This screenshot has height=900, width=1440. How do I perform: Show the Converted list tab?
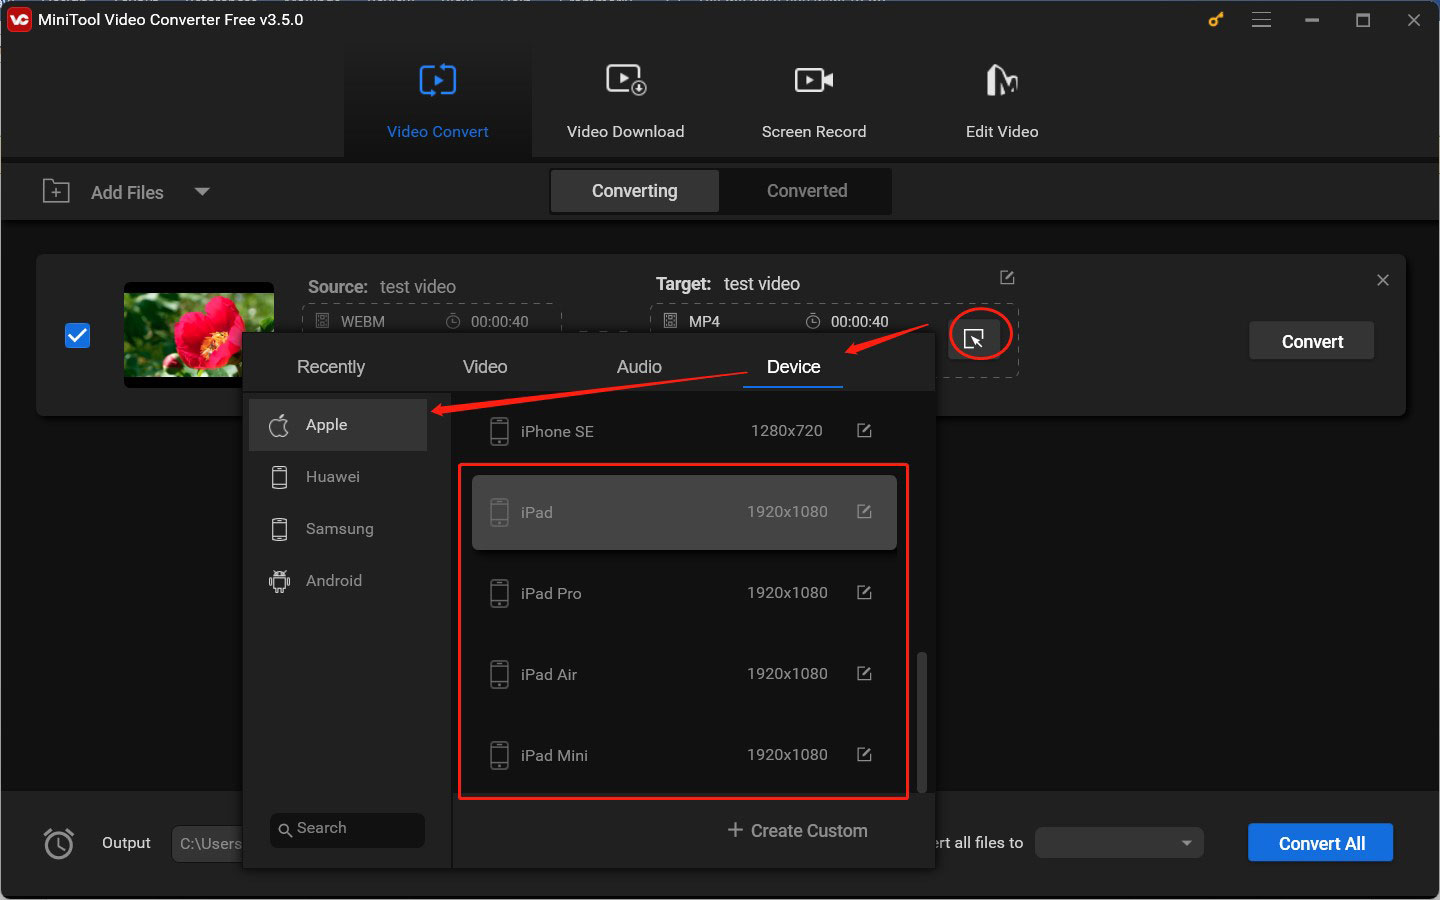(x=807, y=191)
